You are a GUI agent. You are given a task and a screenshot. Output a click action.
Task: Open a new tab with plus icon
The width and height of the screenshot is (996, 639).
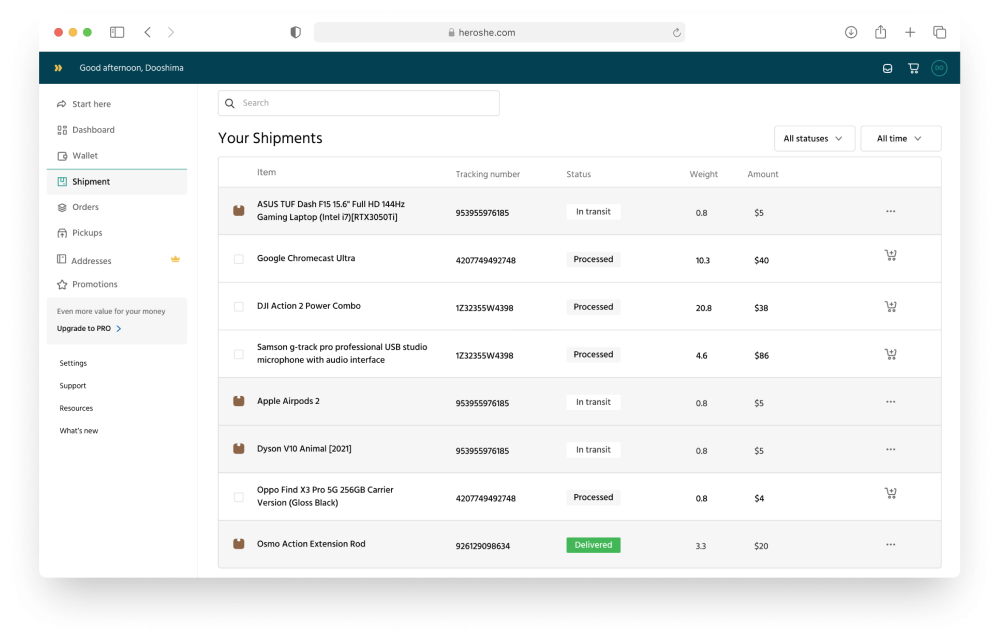click(x=910, y=32)
